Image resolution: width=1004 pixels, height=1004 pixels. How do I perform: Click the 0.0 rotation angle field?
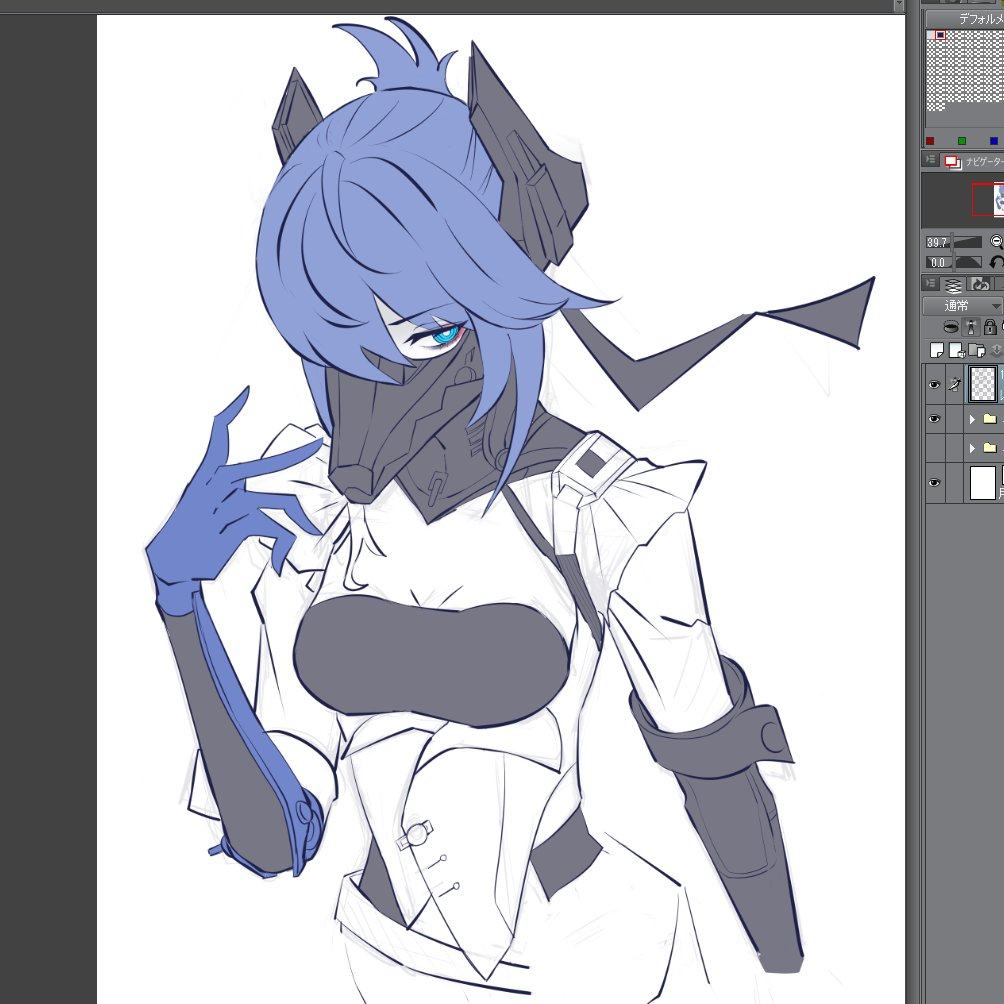pos(937,263)
